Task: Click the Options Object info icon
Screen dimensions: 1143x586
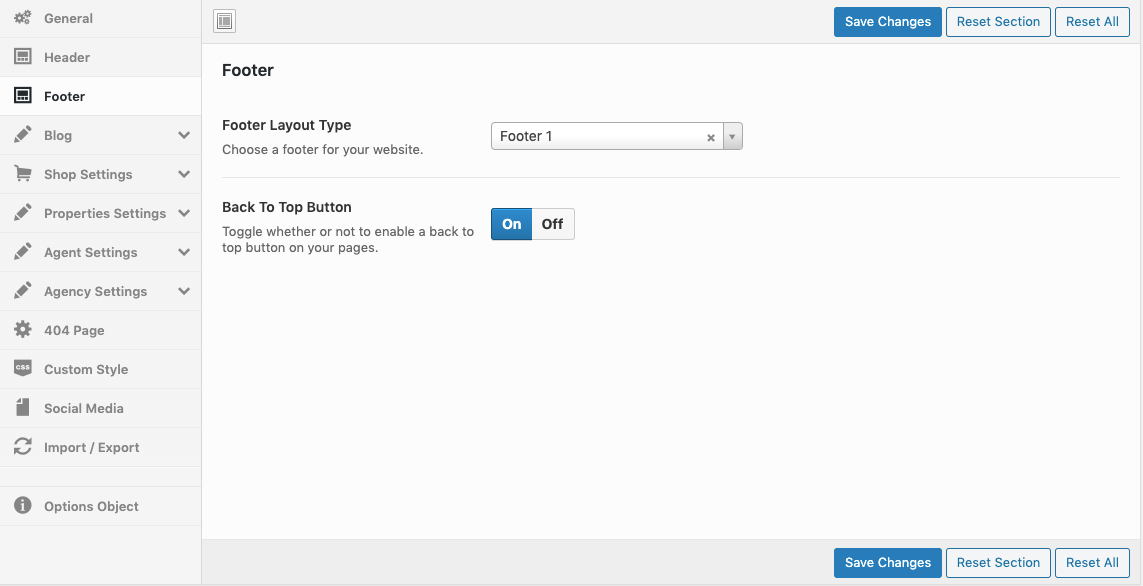Action: (x=23, y=506)
